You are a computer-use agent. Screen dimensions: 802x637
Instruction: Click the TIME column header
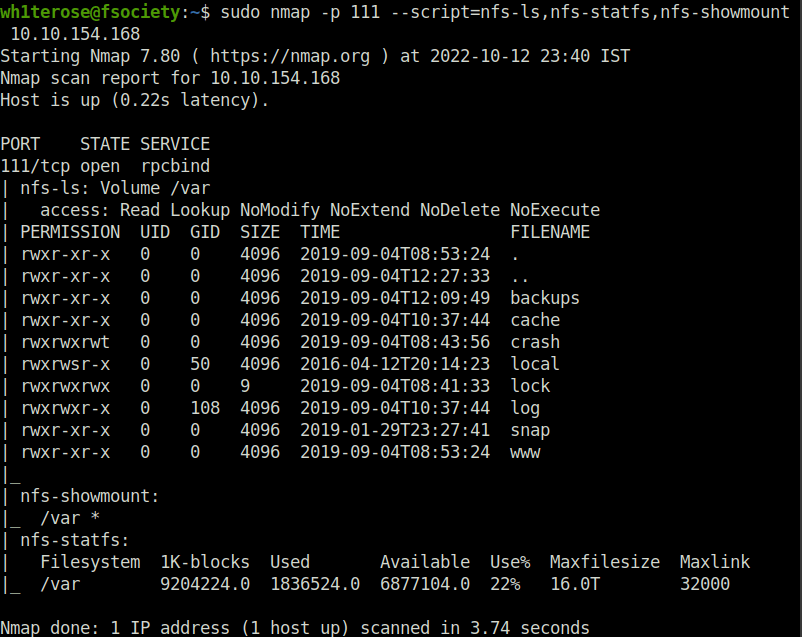coord(320,232)
